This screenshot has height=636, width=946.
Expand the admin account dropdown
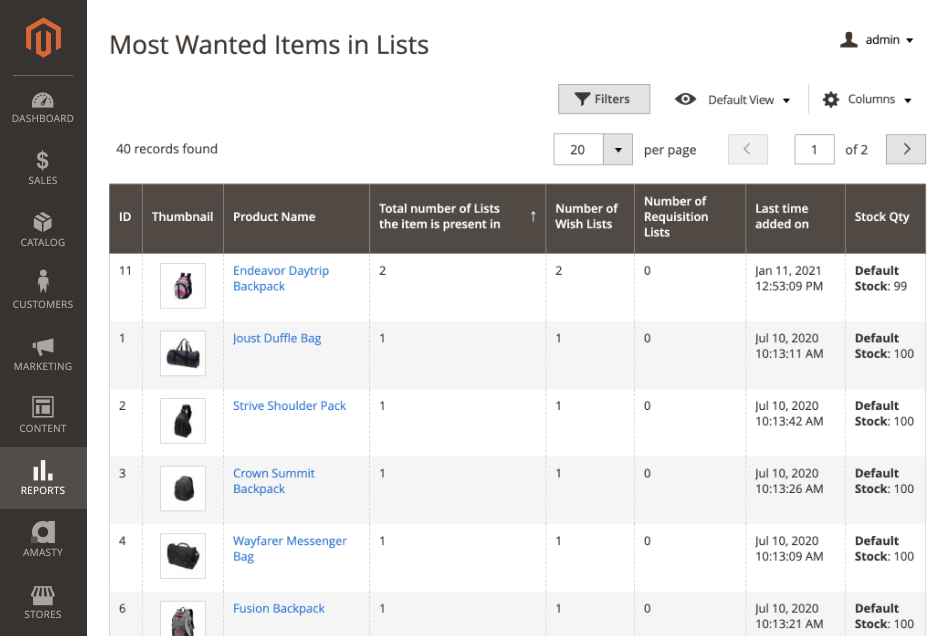[x=877, y=40]
